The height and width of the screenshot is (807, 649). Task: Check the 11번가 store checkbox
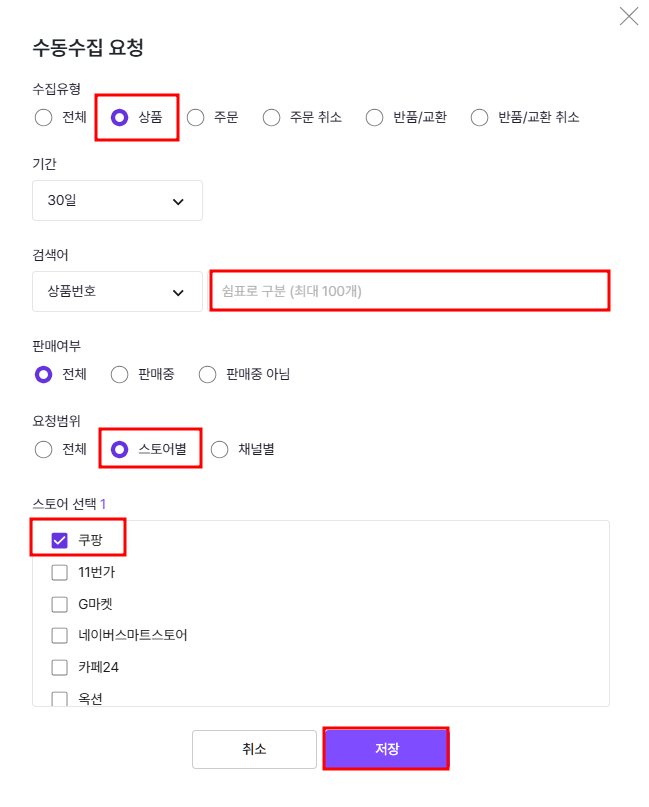pyautogui.click(x=60, y=572)
